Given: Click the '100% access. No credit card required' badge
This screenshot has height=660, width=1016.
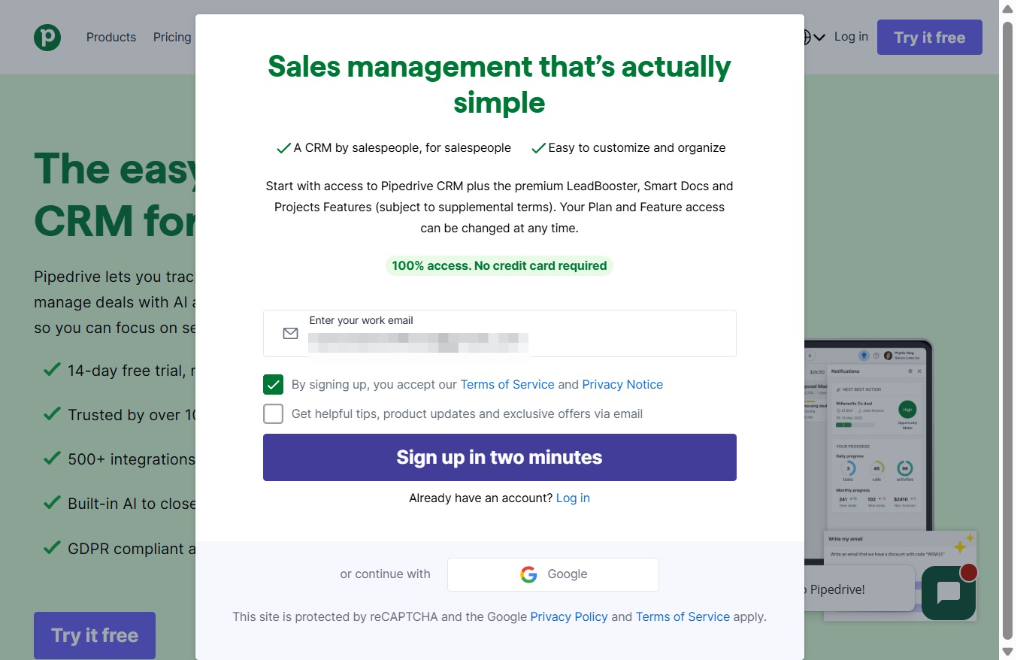Looking at the screenshot, I should (500, 266).
